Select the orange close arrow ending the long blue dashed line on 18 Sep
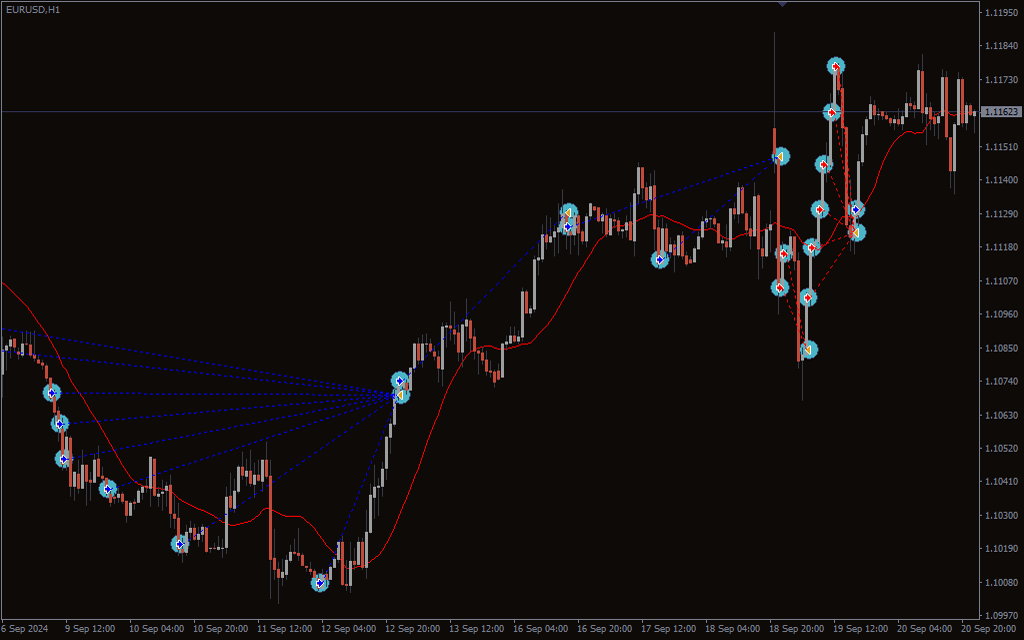This screenshot has height=640, width=1024. pos(780,156)
